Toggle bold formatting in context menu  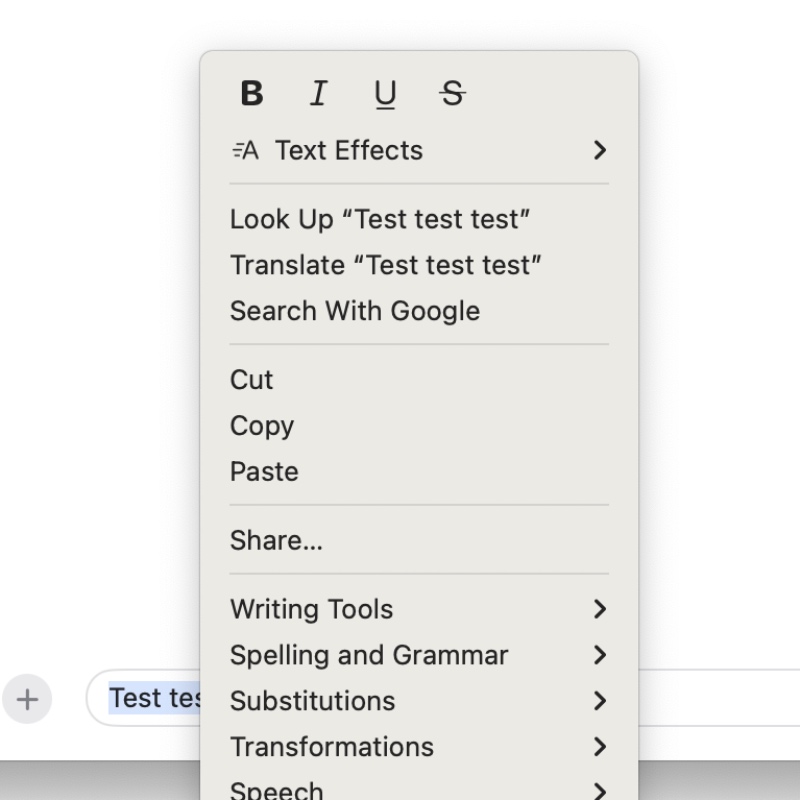pyautogui.click(x=252, y=94)
